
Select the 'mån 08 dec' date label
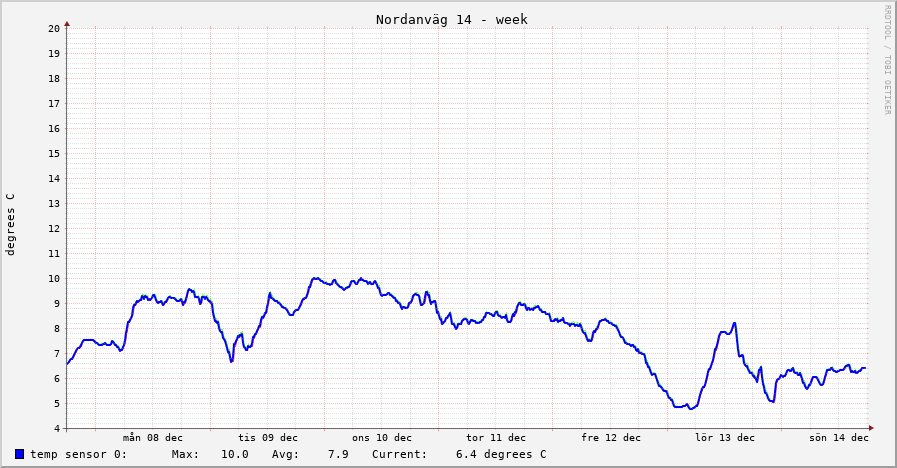153,437
